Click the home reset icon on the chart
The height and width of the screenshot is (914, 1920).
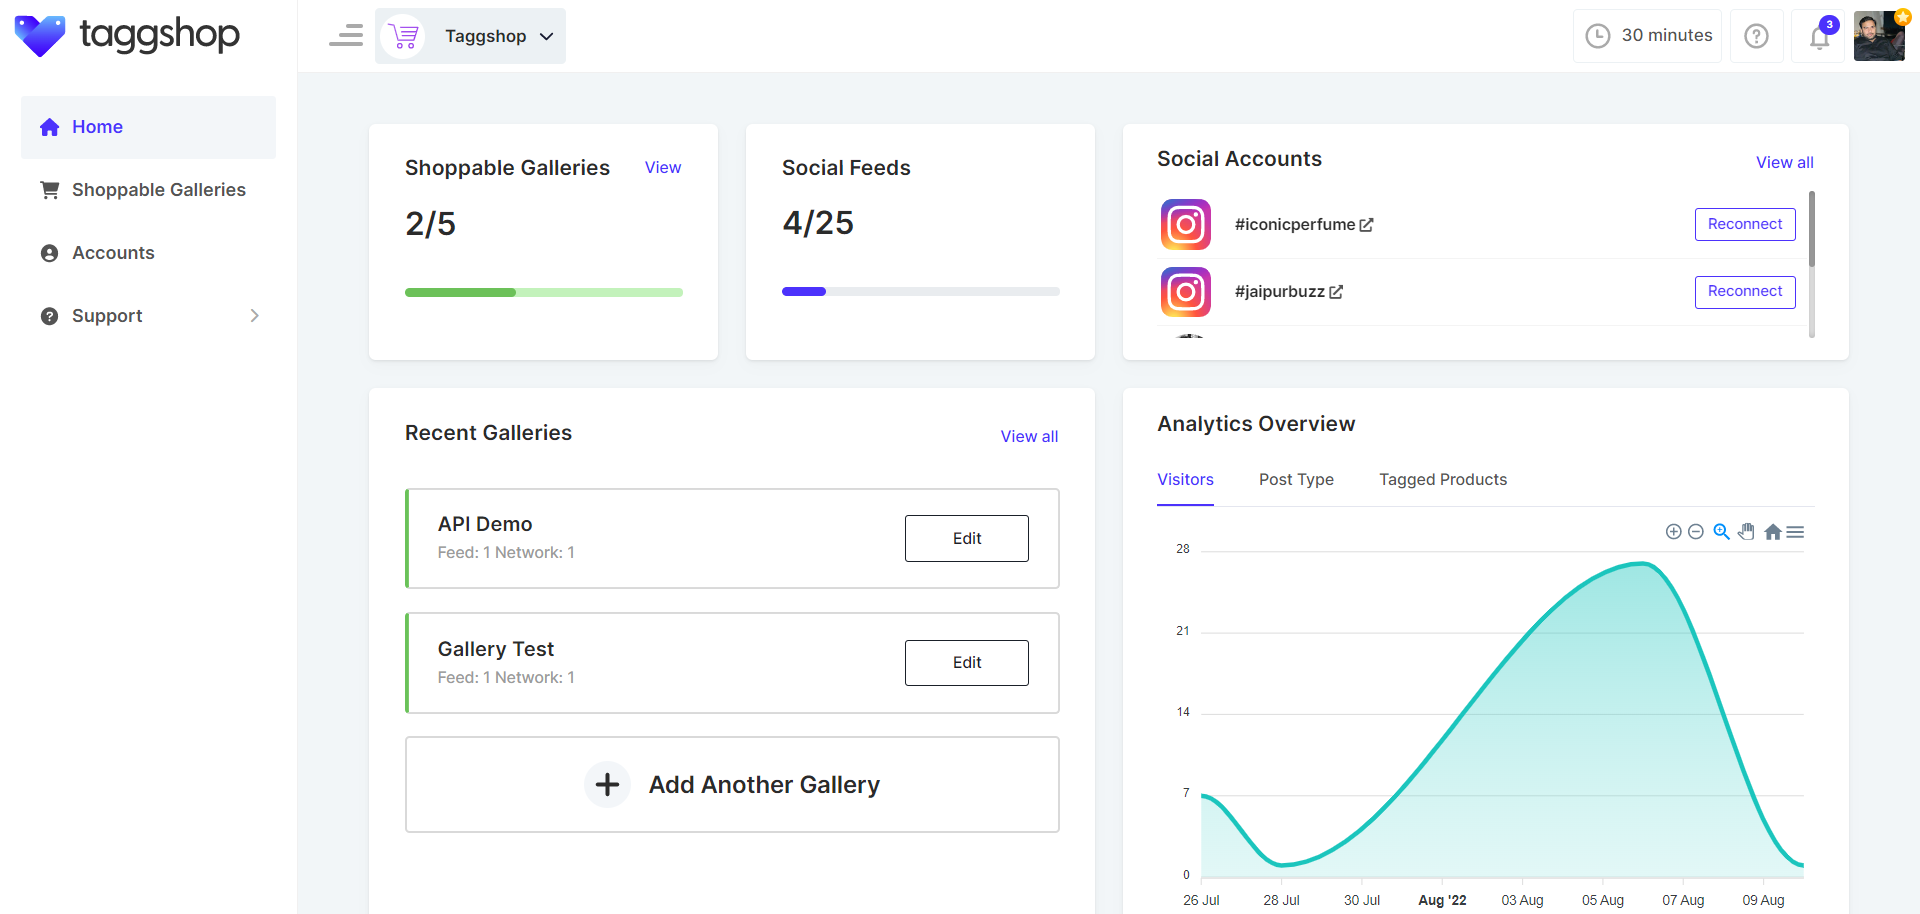tap(1773, 531)
